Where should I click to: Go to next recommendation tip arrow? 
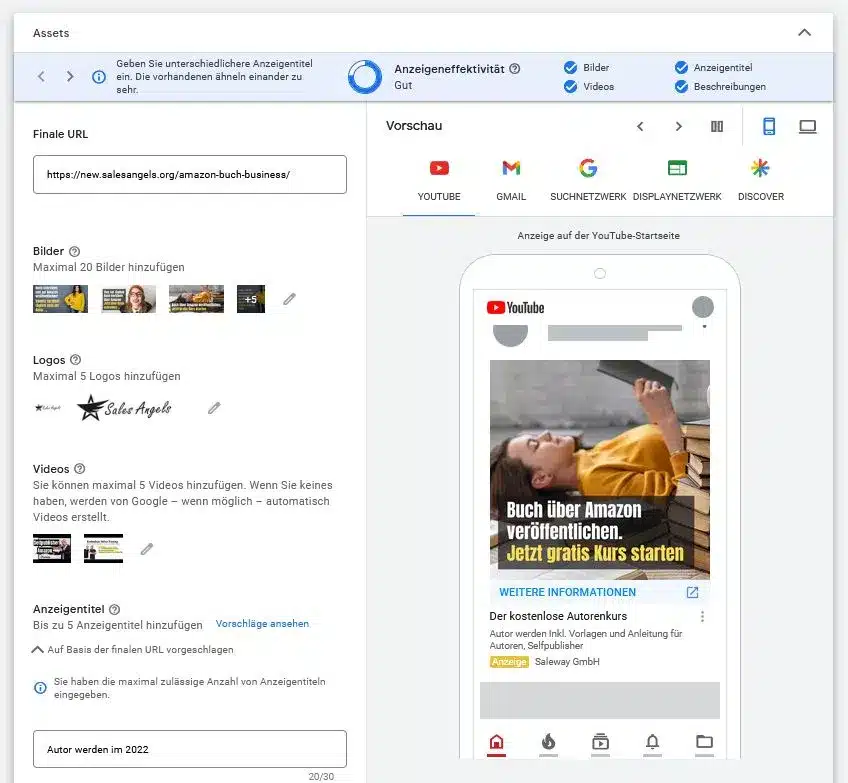70,76
